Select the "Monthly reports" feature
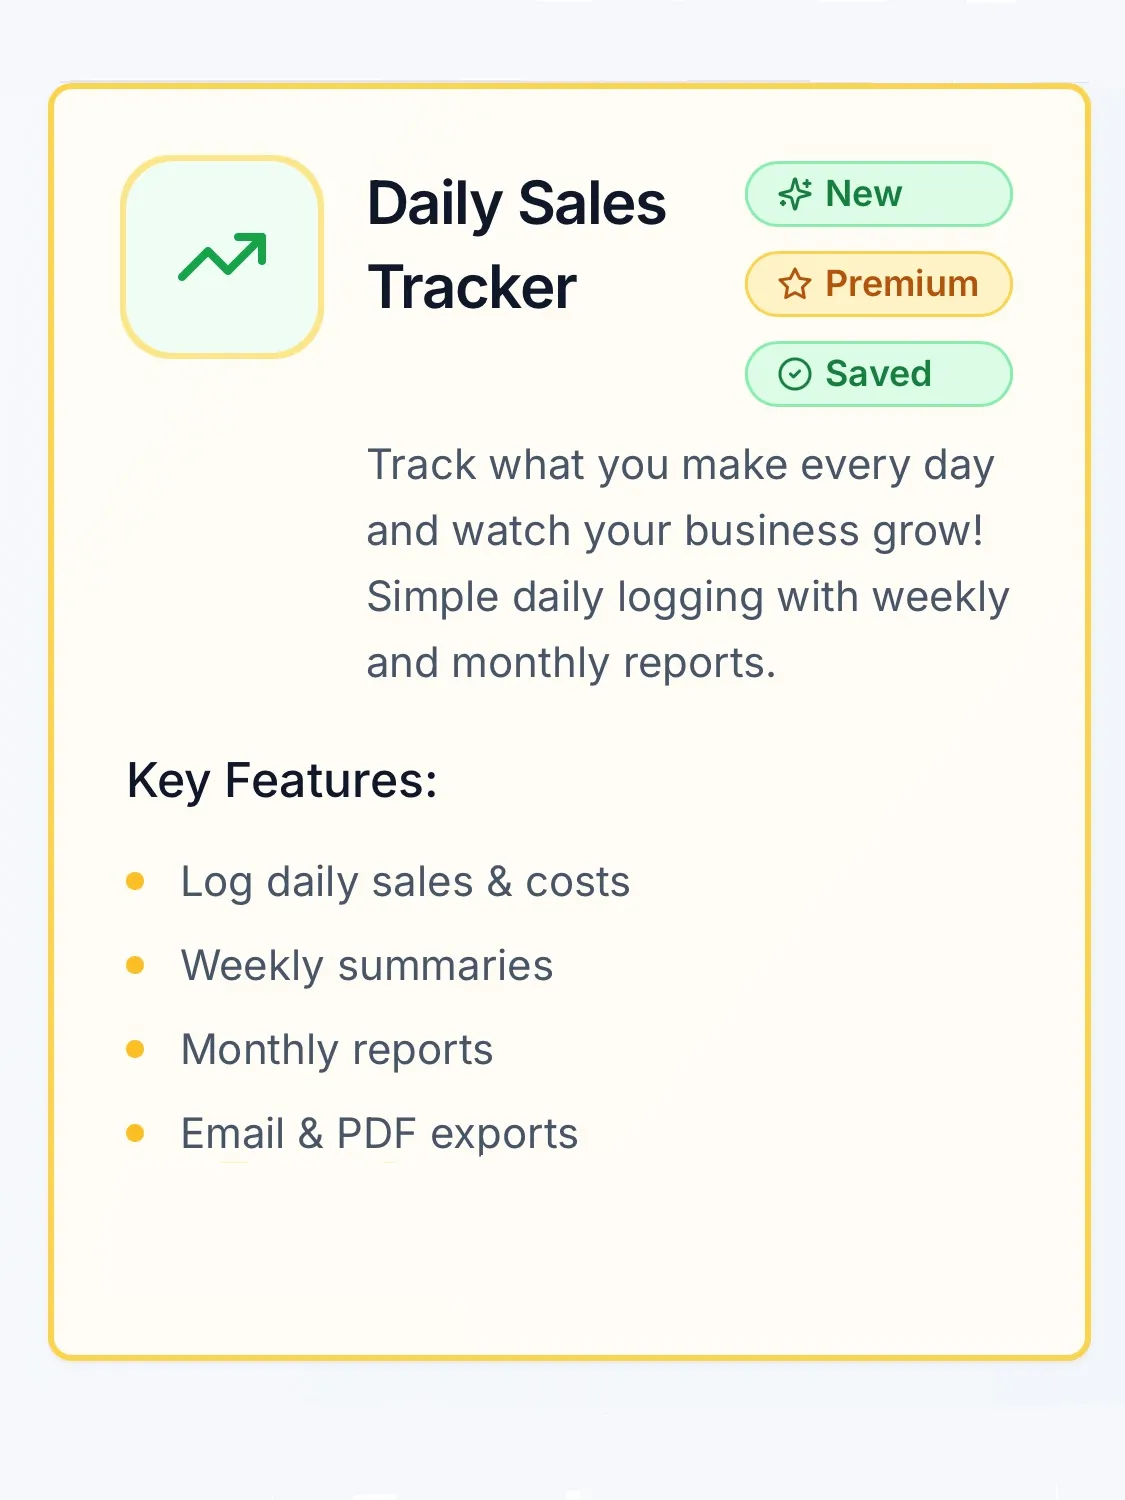The image size is (1125, 1500). coord(337,1050)
